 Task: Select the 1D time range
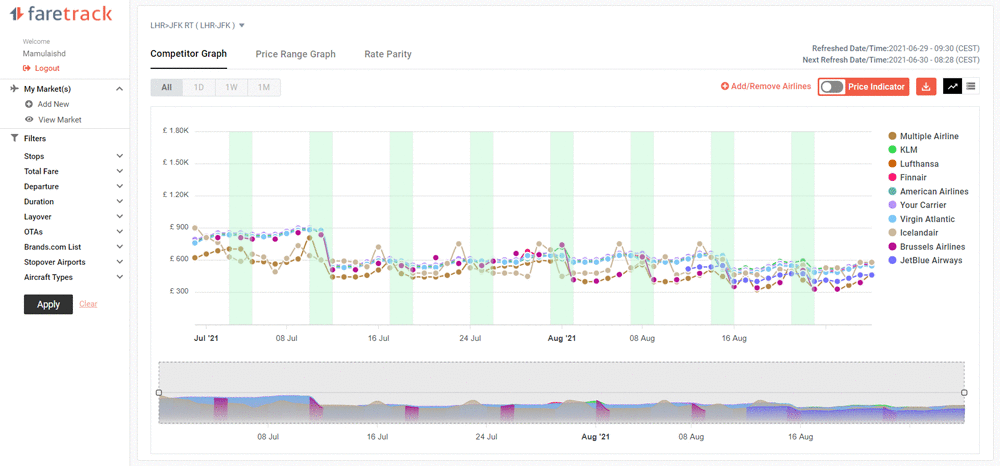tap(199, 87)
